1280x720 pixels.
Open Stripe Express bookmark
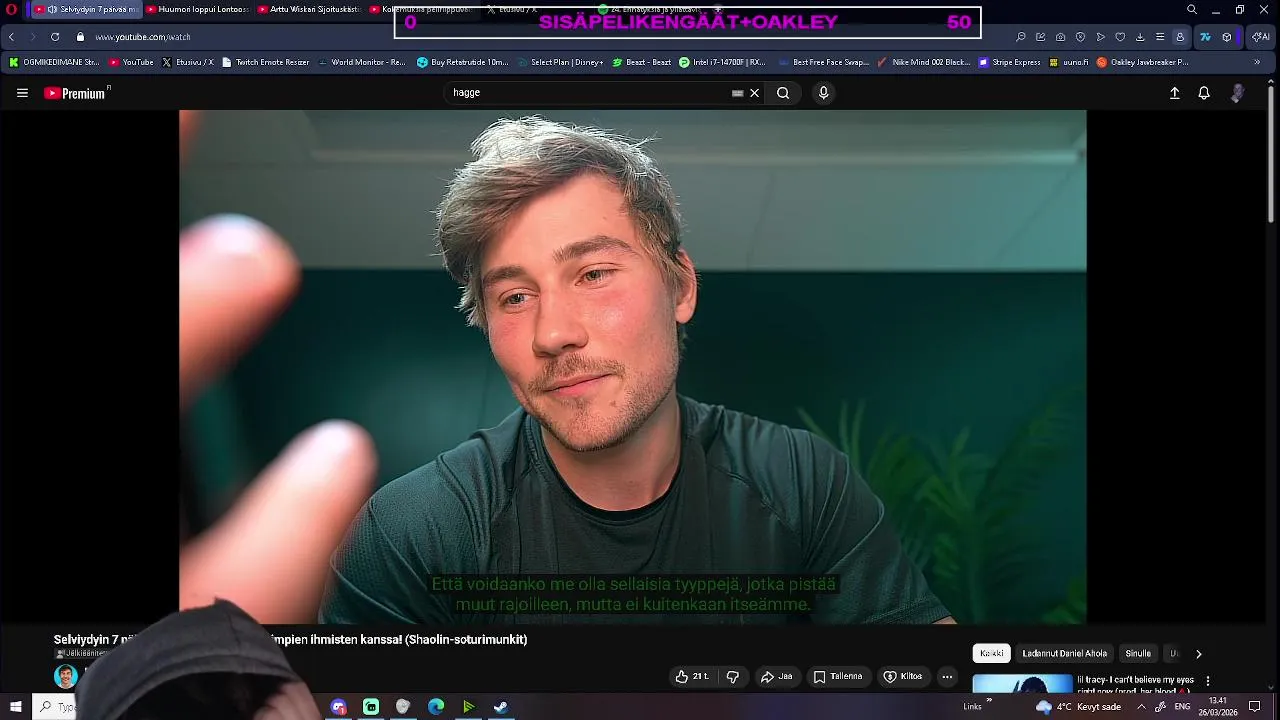1009,62
